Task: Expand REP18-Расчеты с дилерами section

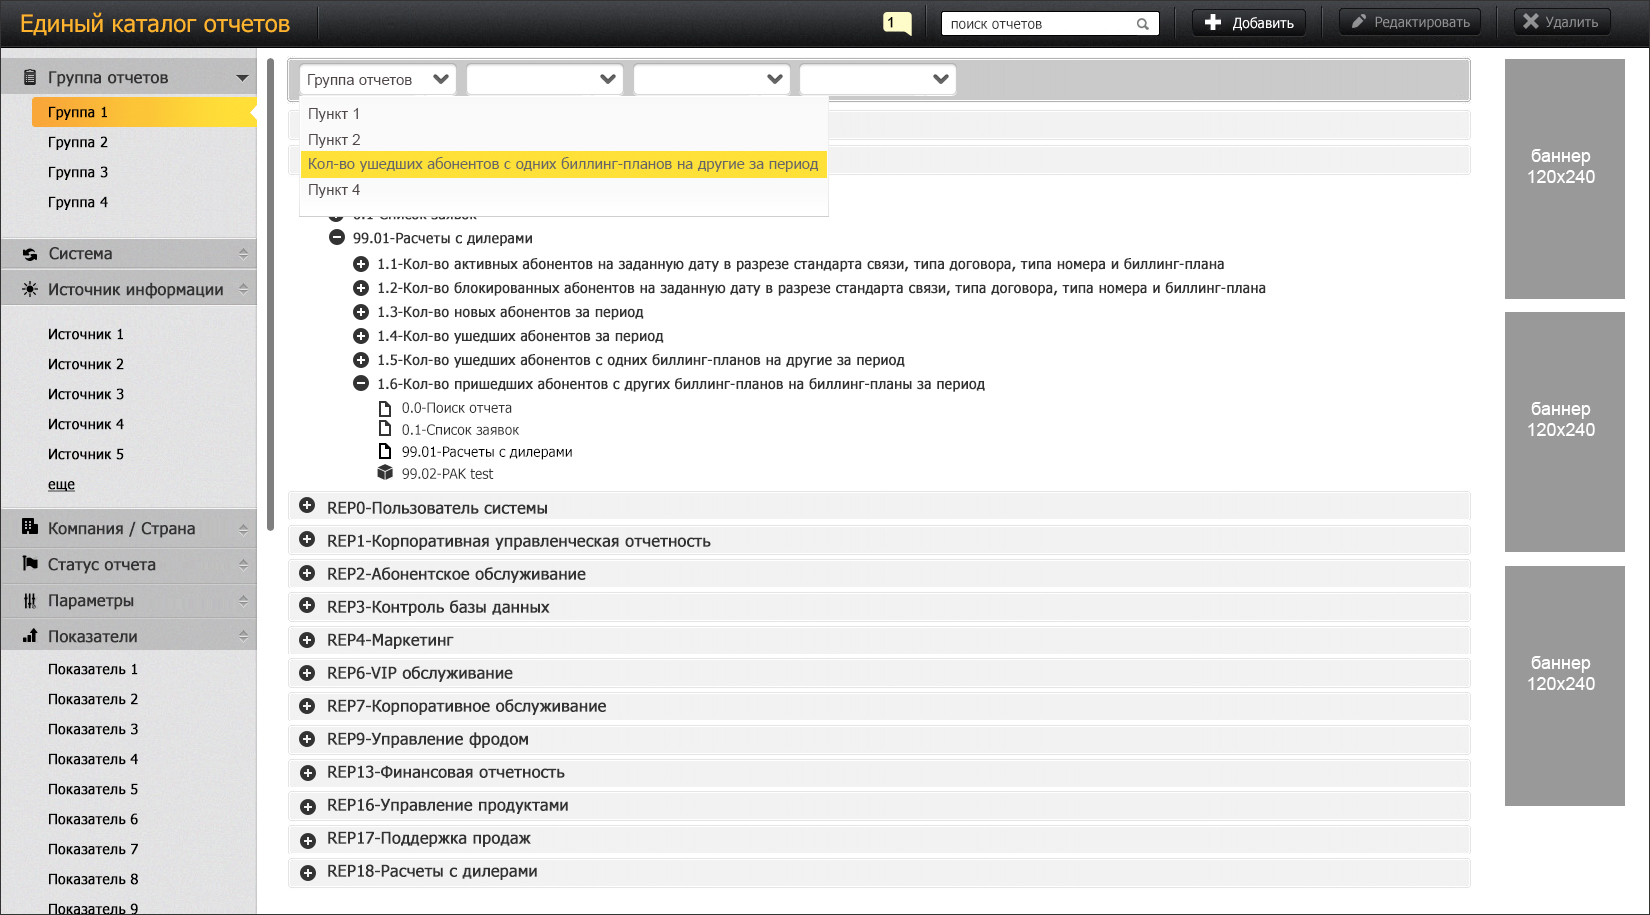Action: [307, 873]
